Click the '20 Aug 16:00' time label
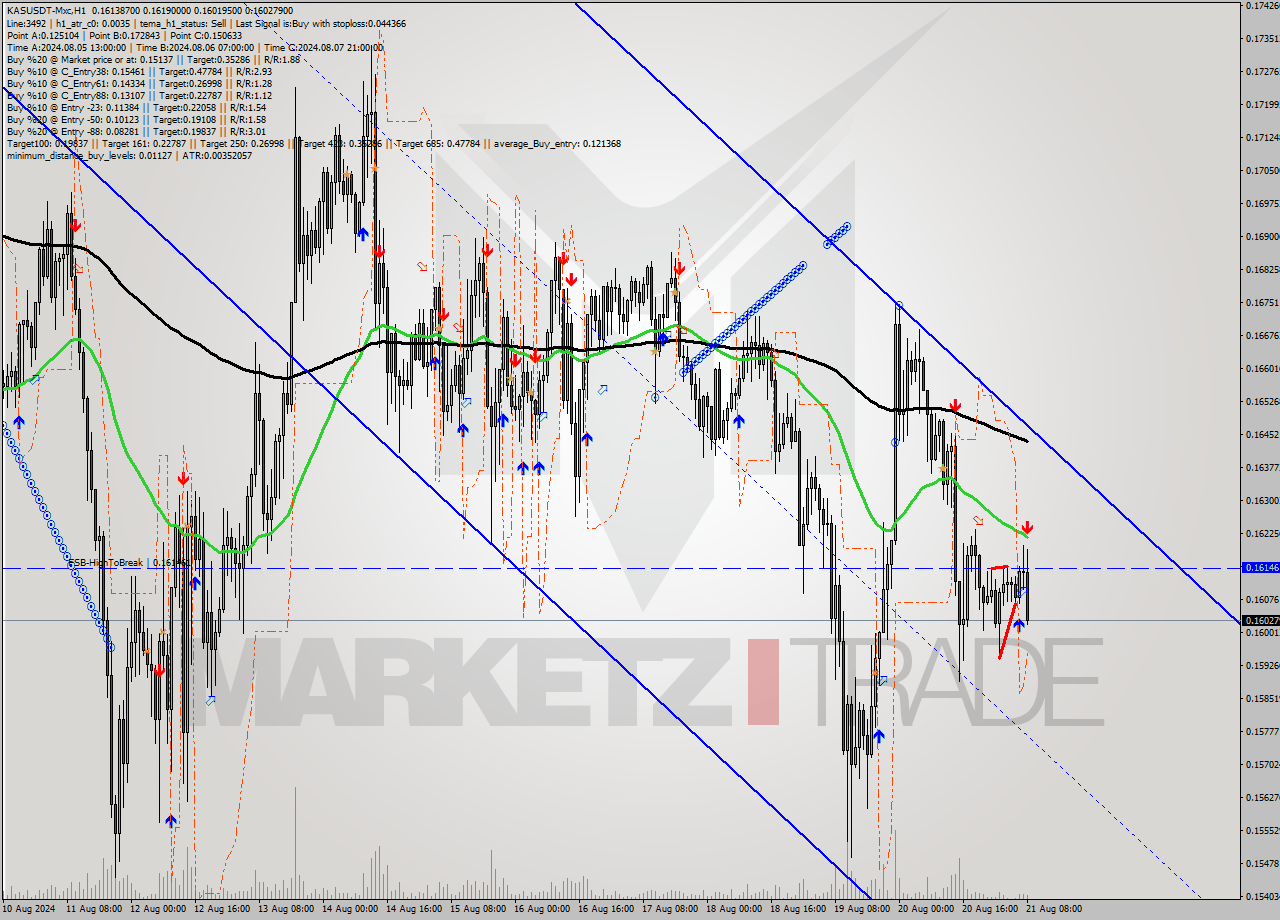1280x920 pixels. [x=990, y=909]
